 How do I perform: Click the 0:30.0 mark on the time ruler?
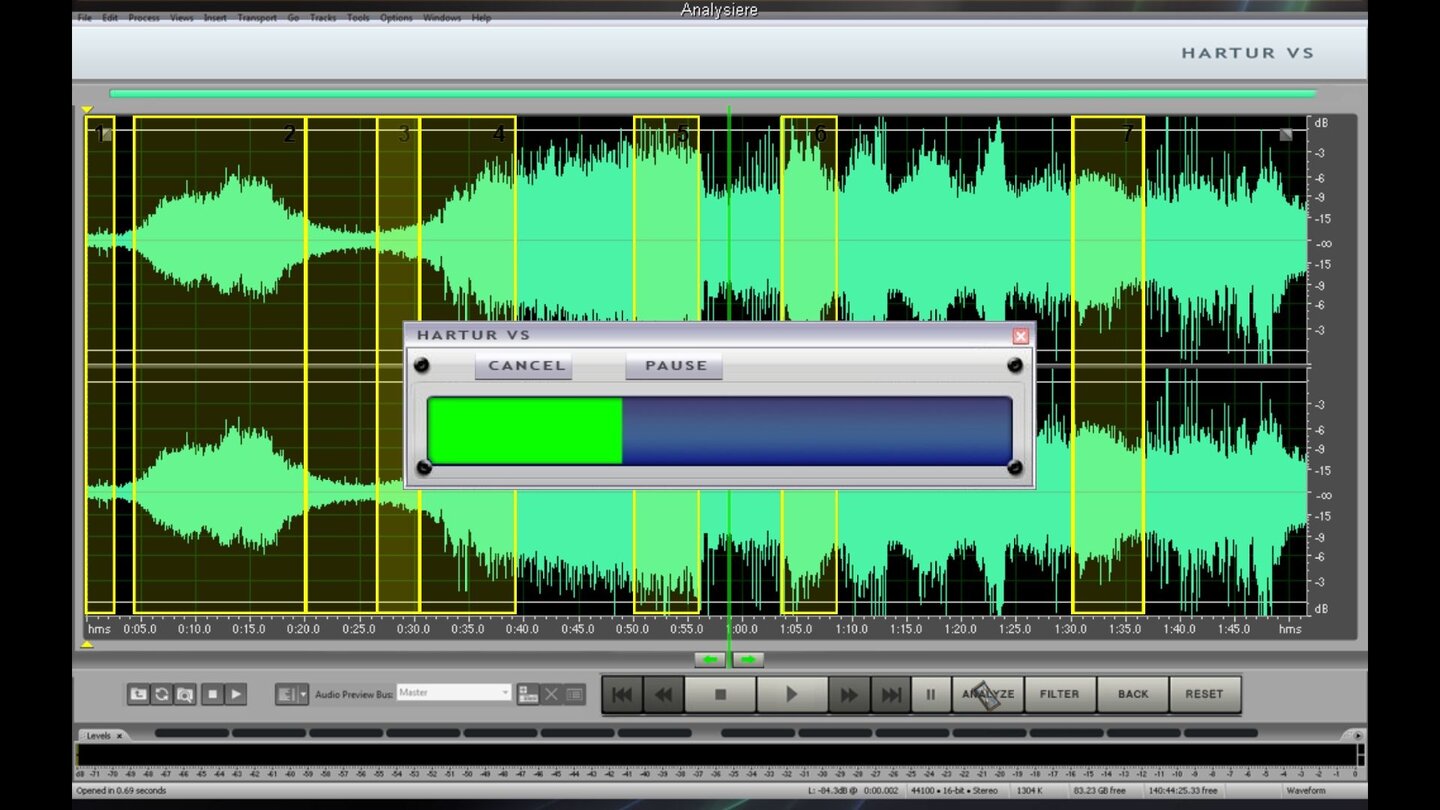(413, 629)
